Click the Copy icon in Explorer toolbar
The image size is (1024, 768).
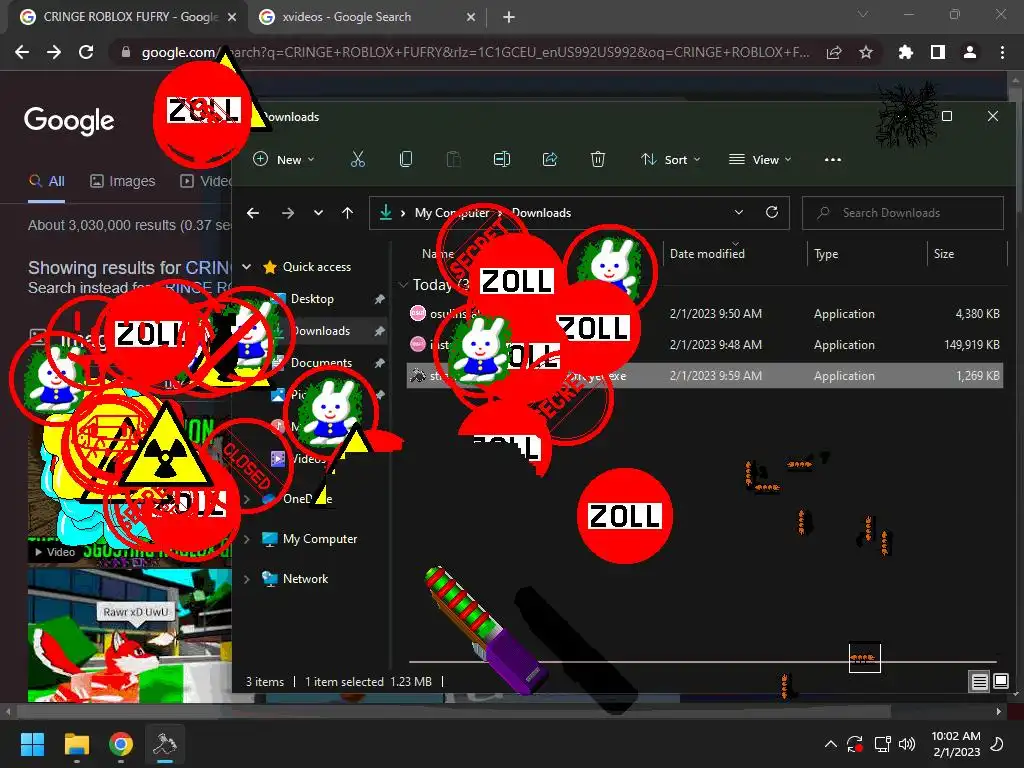click(x=406, y=159)
